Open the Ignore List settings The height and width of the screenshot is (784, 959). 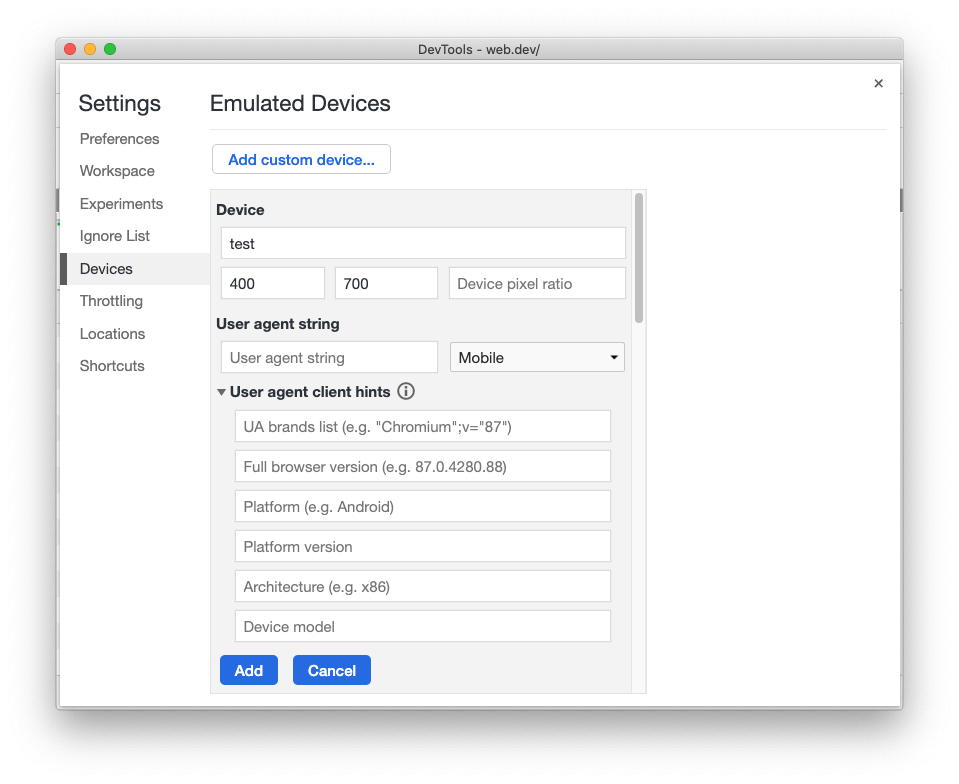click(116, 235)
